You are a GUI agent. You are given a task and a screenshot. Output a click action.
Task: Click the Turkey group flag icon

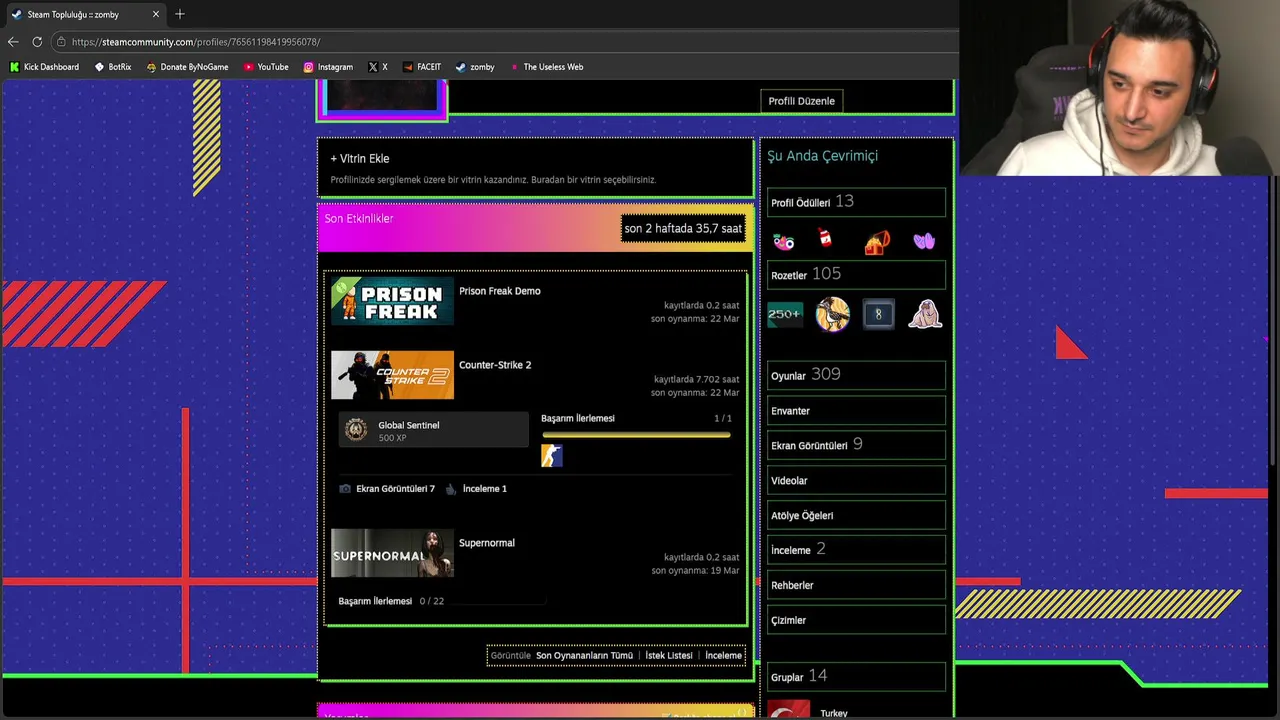tap(789, 710)
